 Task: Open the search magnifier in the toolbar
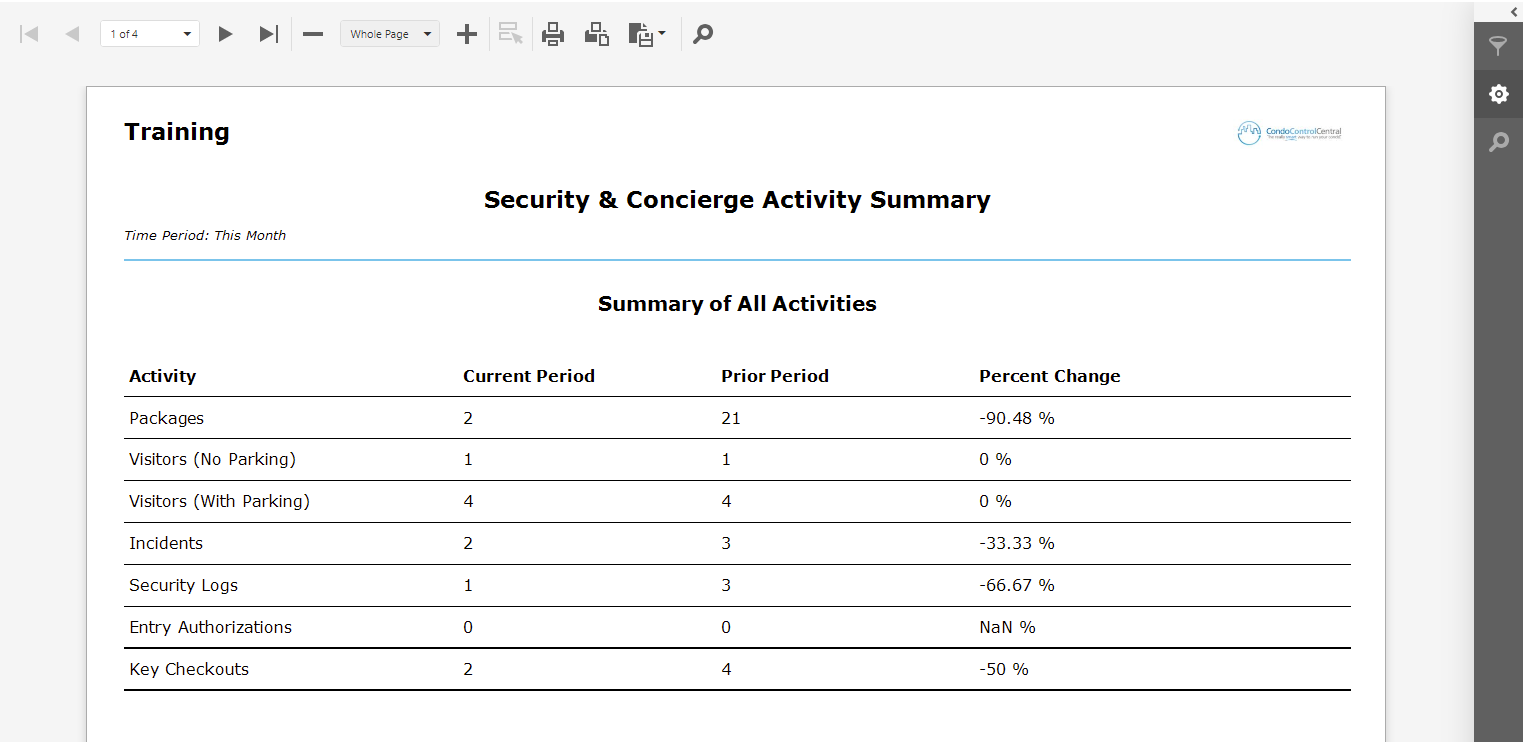point(702,33)
